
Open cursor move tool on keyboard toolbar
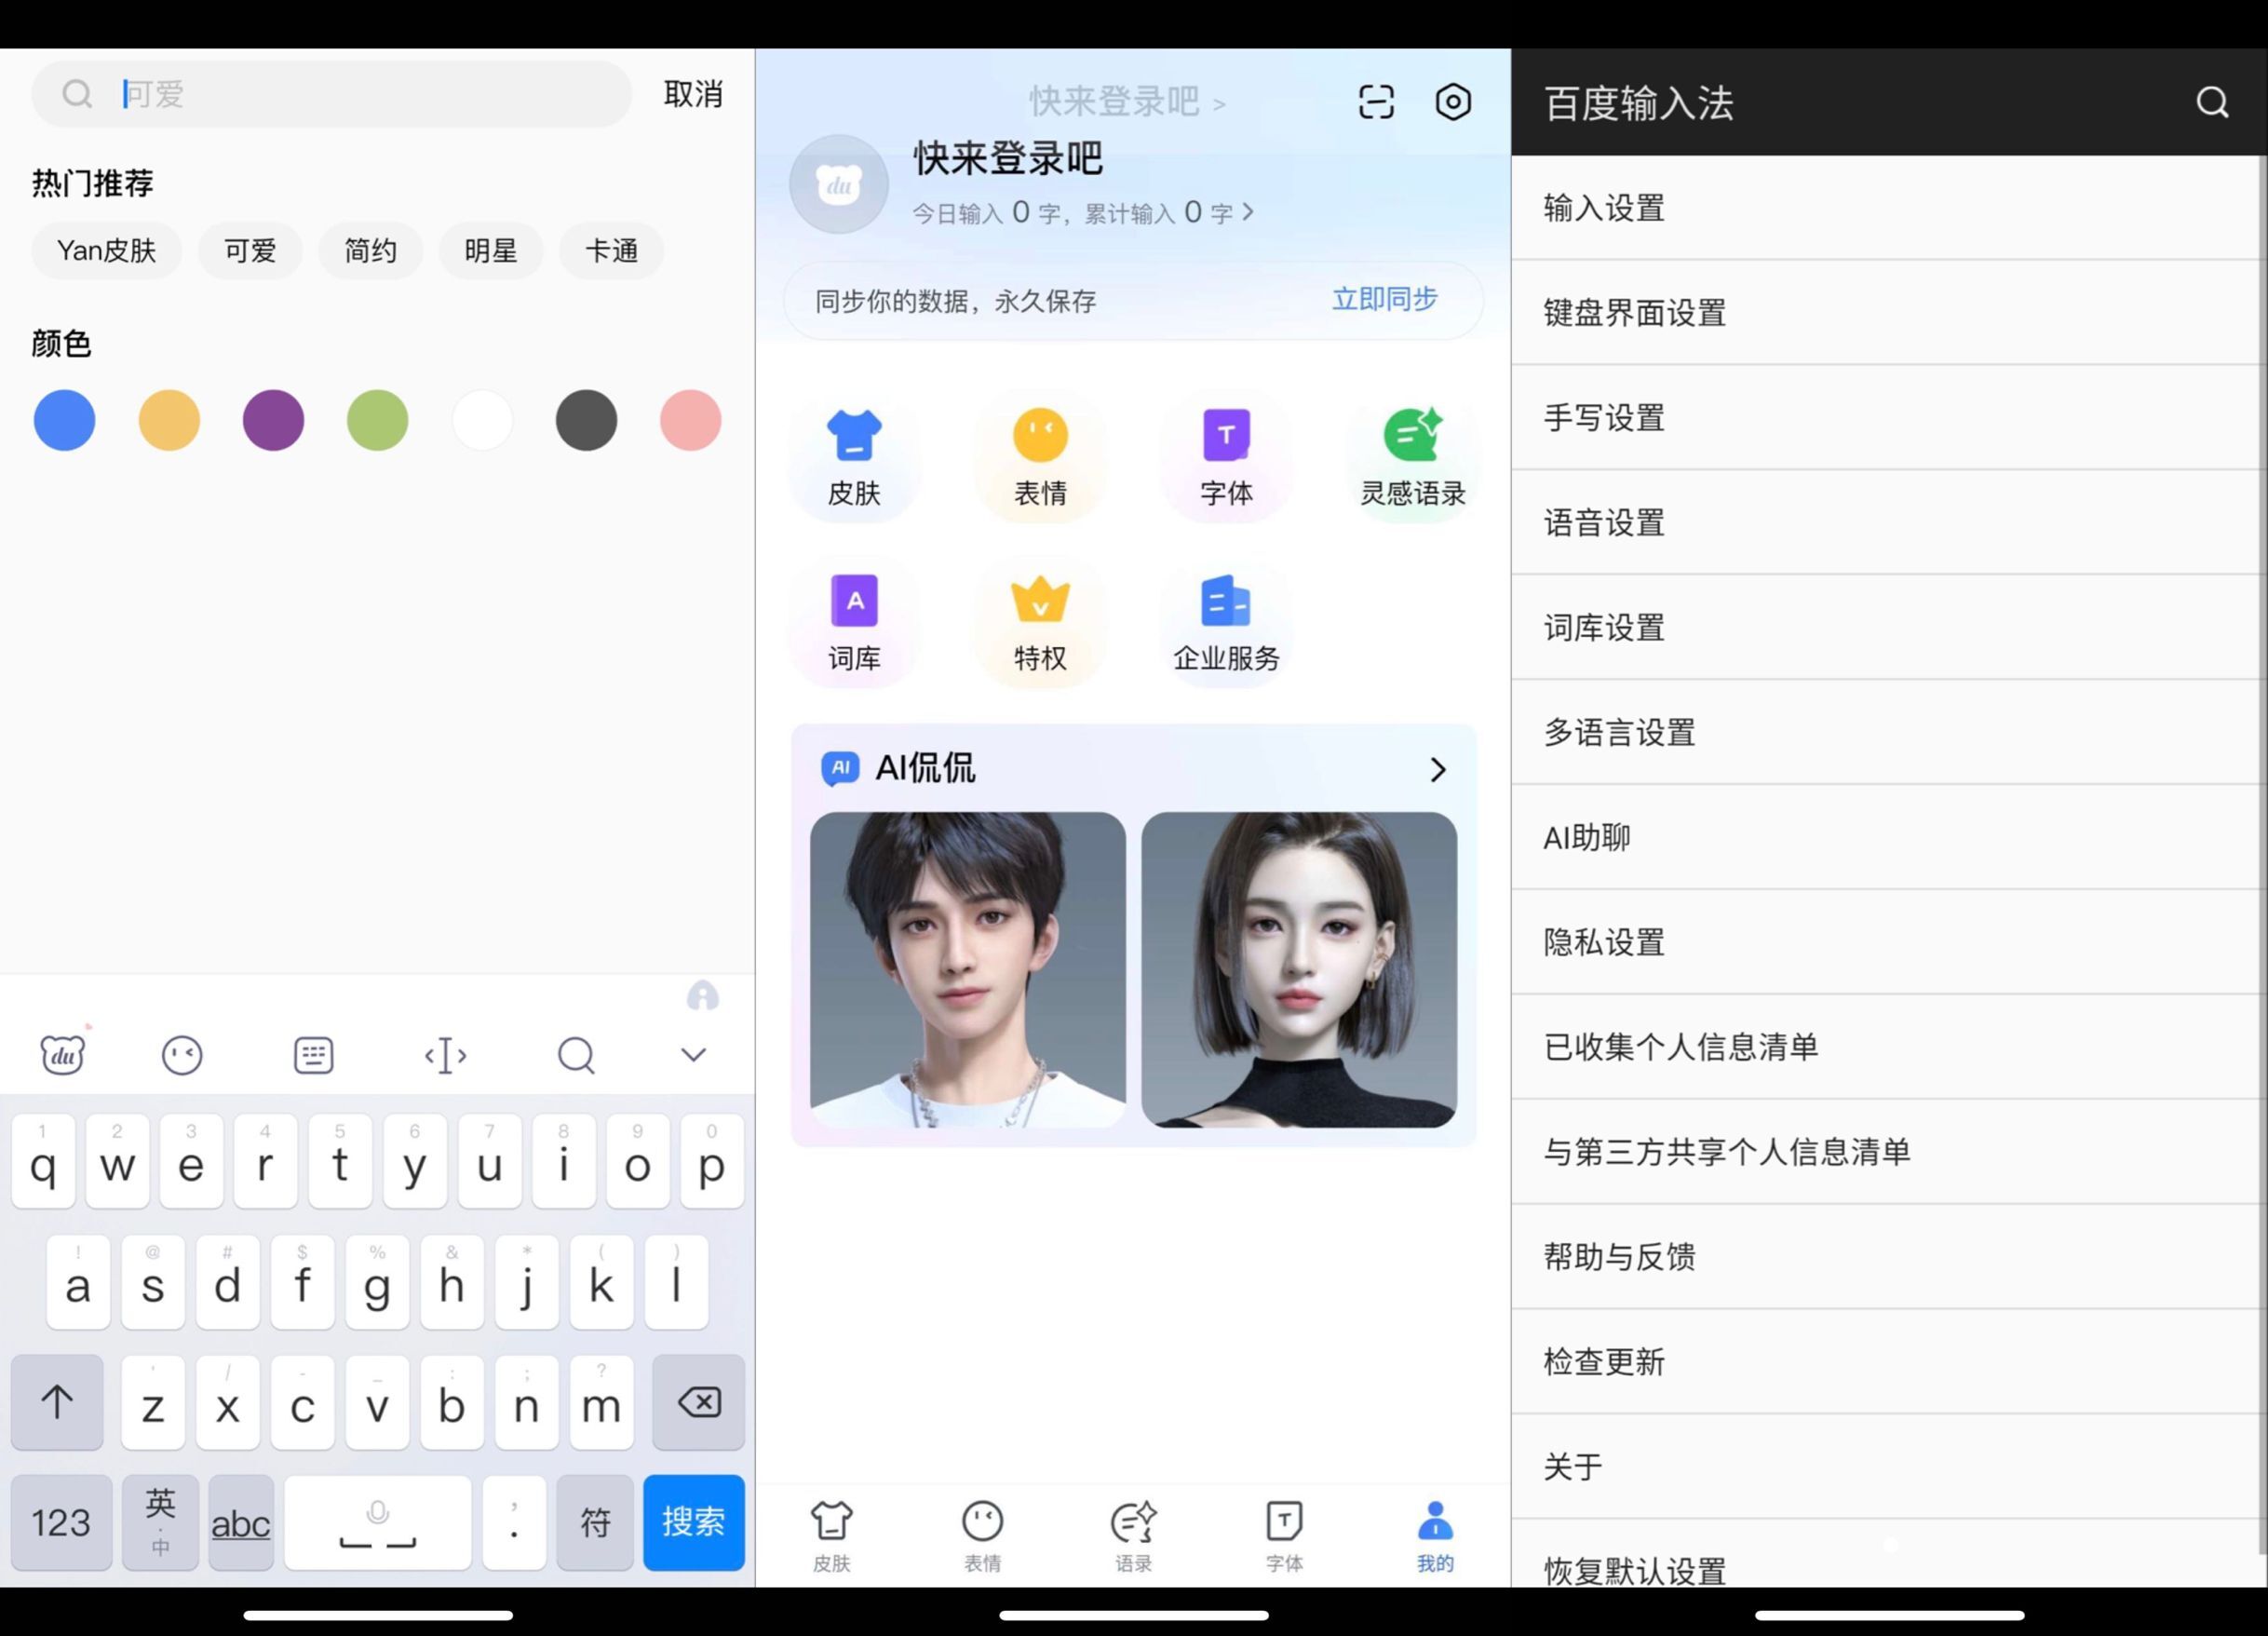[445, 1055]
